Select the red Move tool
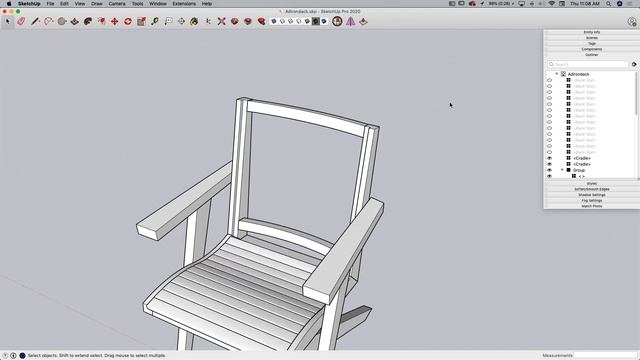Image resolution: width=640 pixels, height=360 pixels. click(115, 21)
